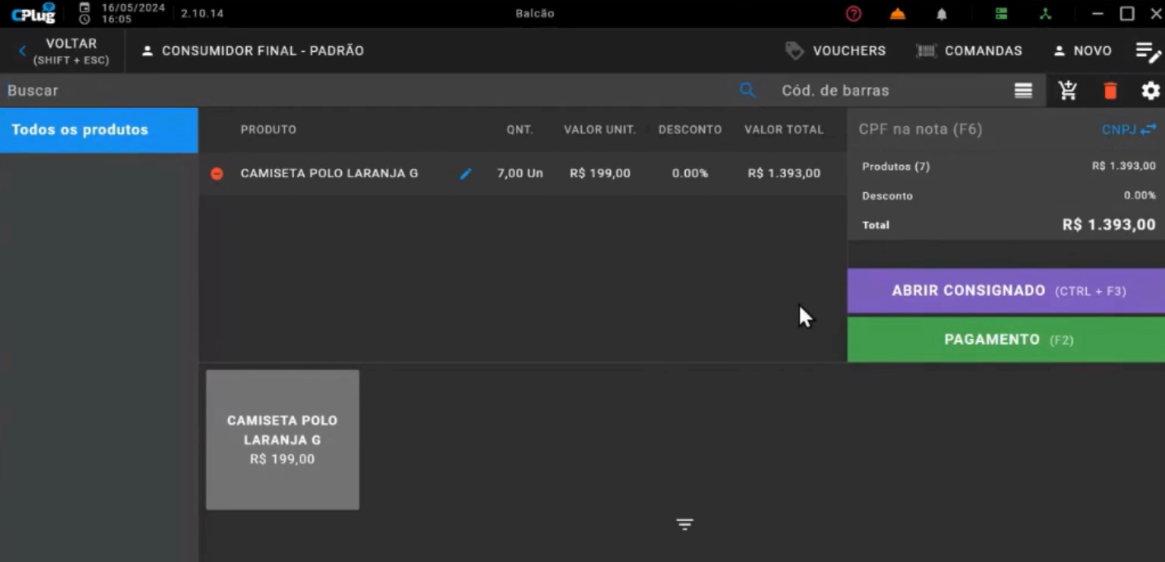Click the green server status icon

coord(1001,14)
